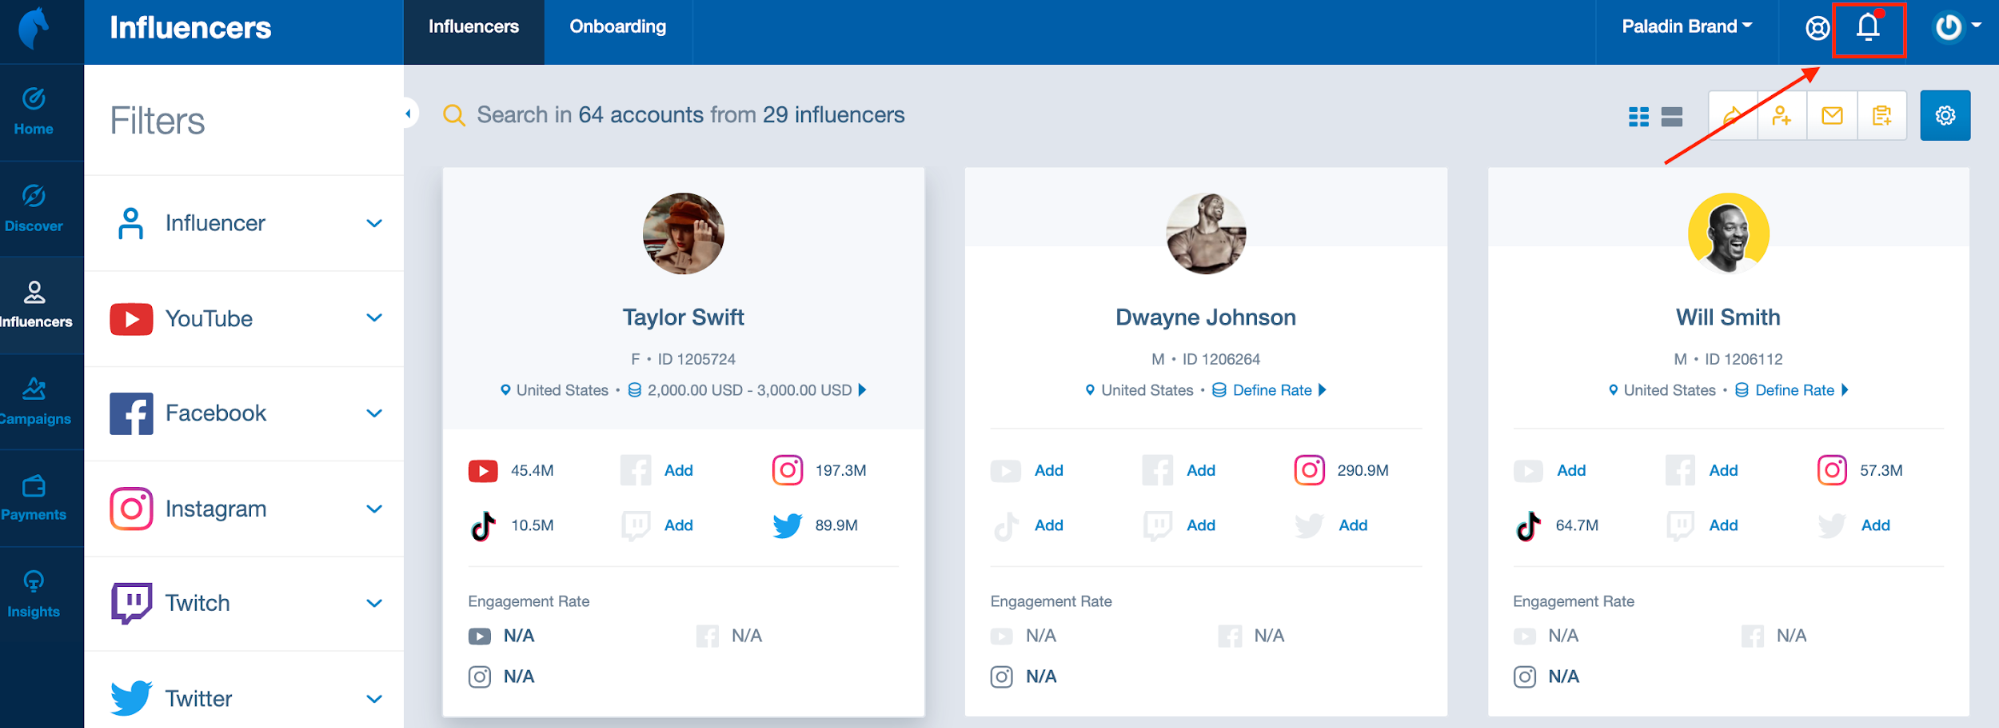
Task: Open the notifications bell icon
Action: 1867,28
